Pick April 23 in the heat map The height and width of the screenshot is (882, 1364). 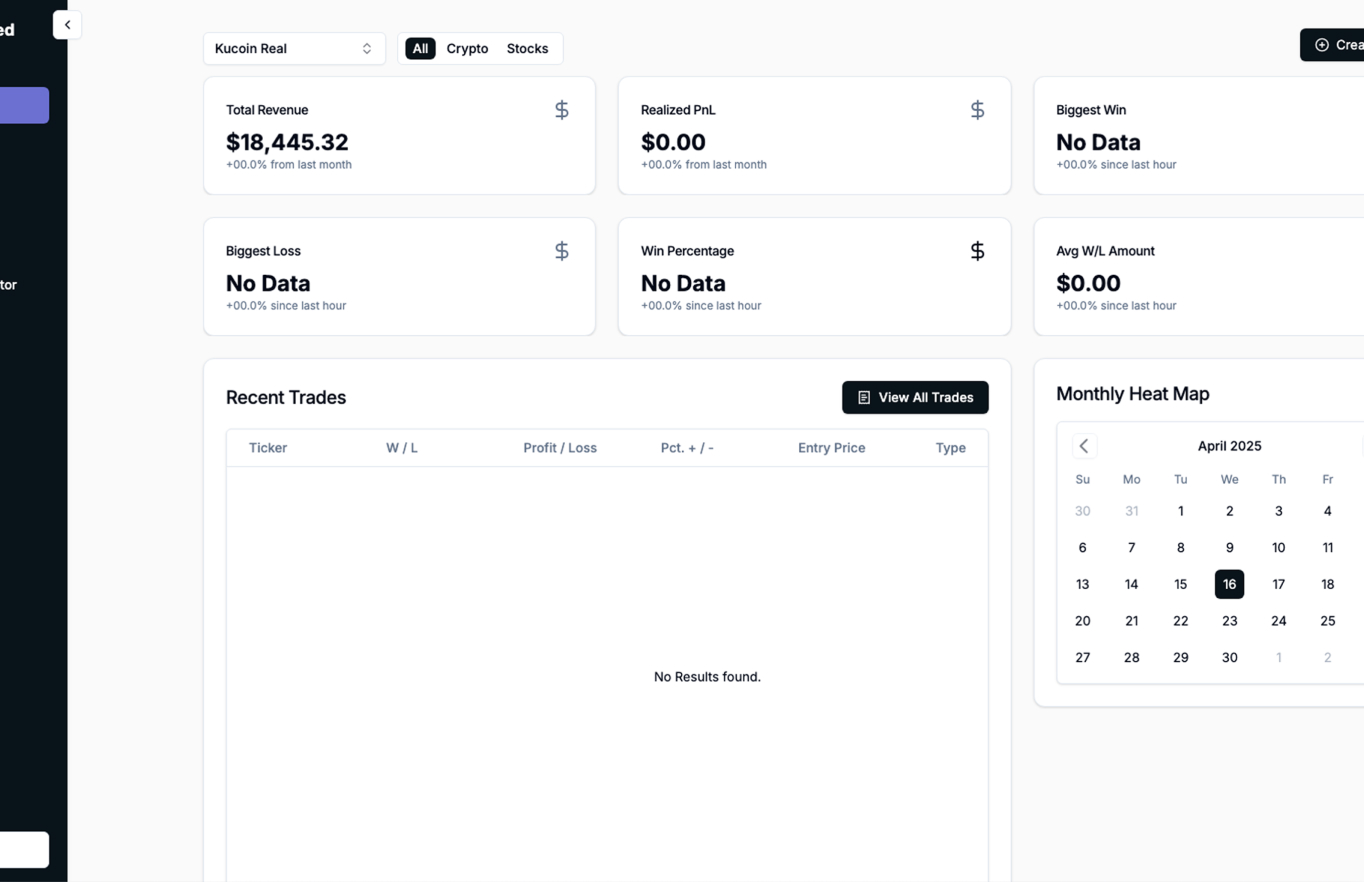tap(1230, 621)
